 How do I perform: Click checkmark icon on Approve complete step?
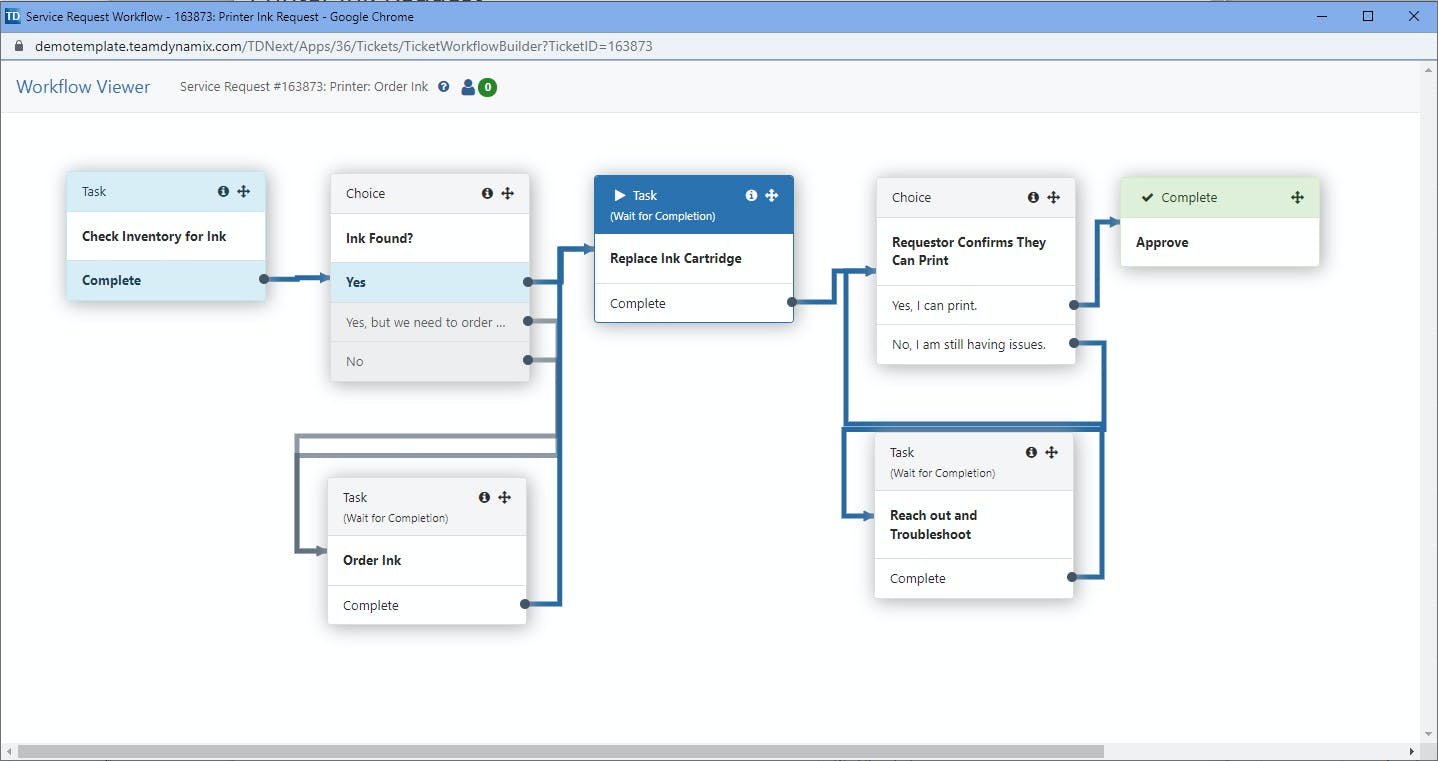1147,197
